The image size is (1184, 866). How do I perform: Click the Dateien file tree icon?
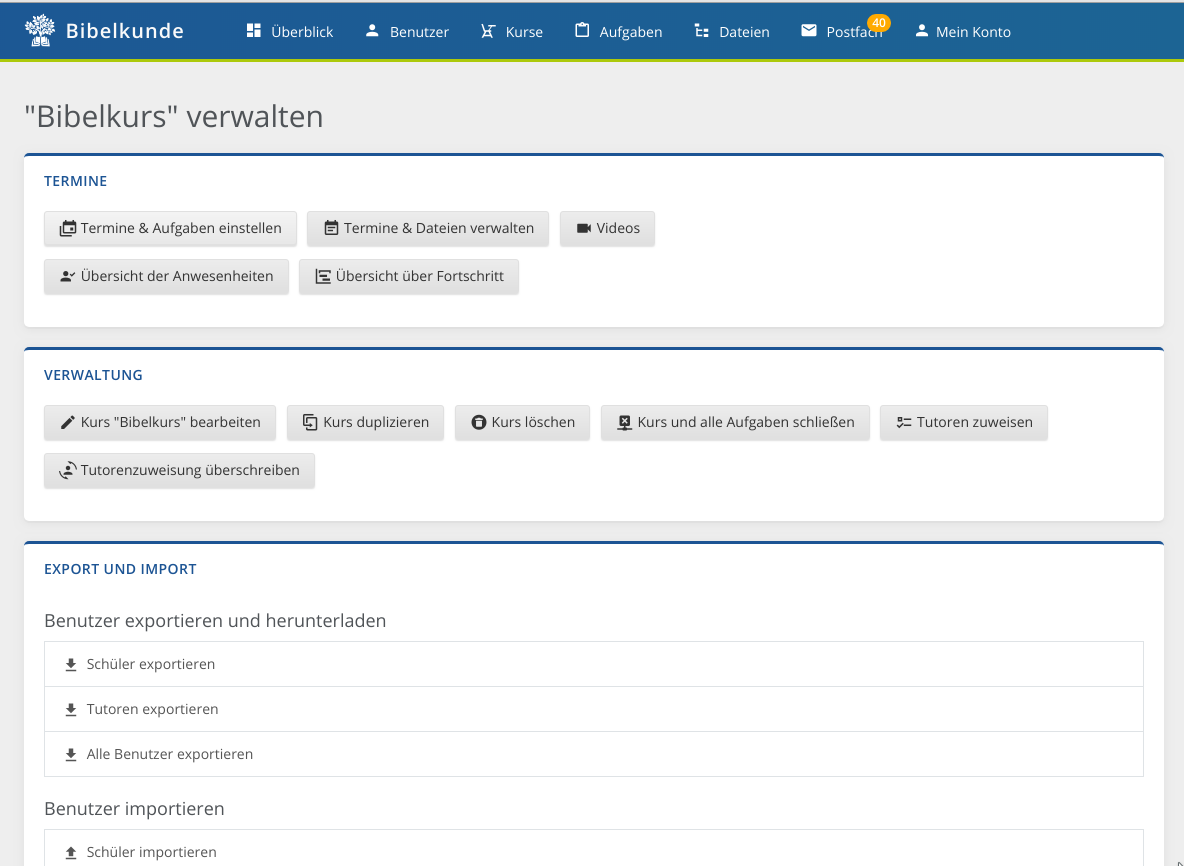point(701,31)
